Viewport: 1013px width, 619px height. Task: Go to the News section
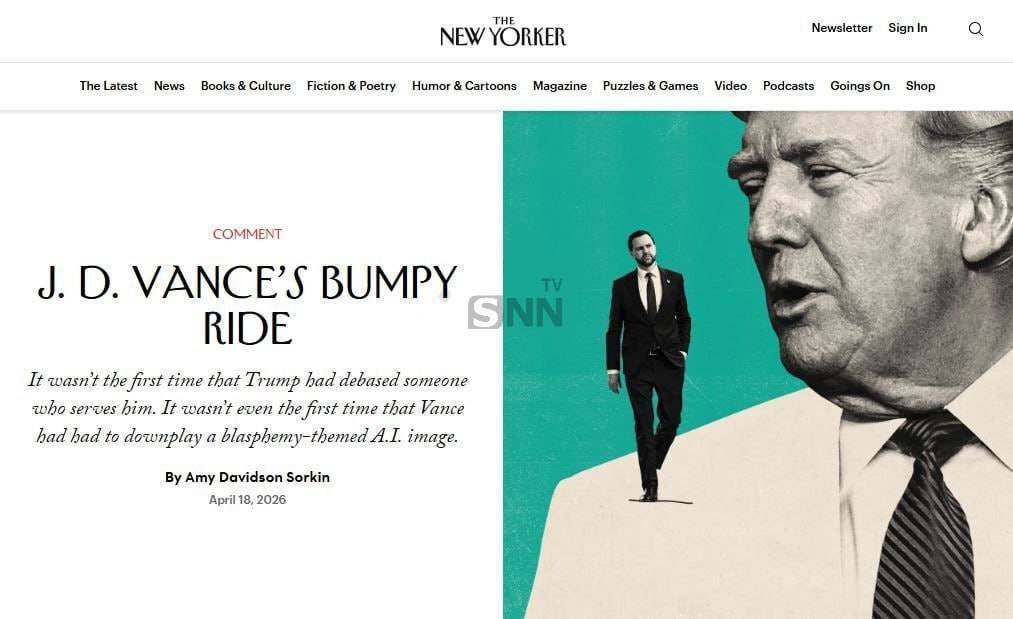169,86
